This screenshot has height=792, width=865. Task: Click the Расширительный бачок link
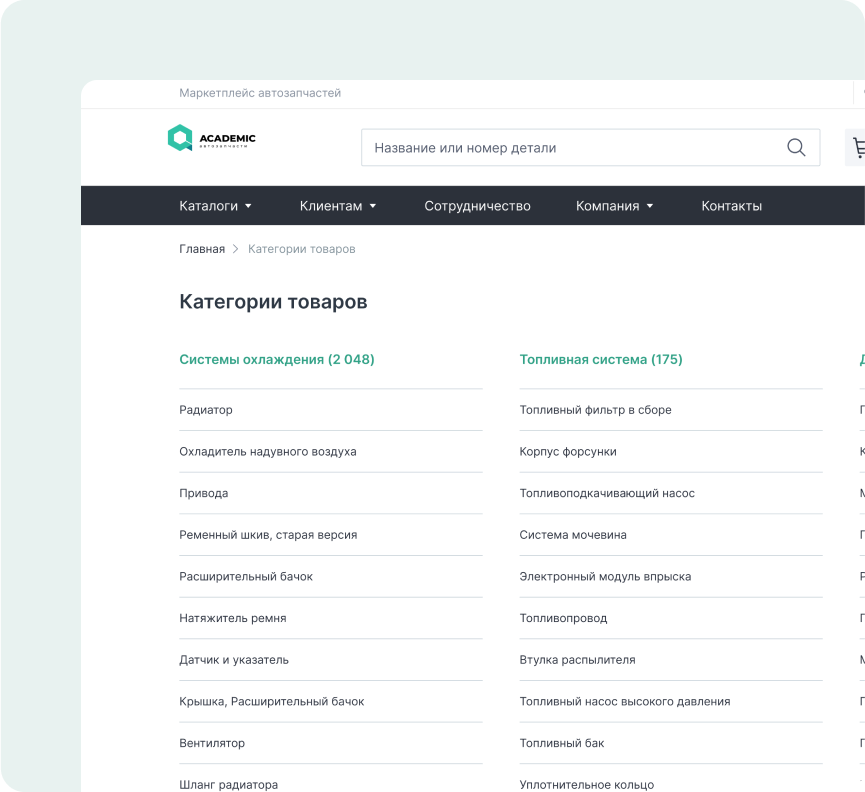tap(245, 576)
